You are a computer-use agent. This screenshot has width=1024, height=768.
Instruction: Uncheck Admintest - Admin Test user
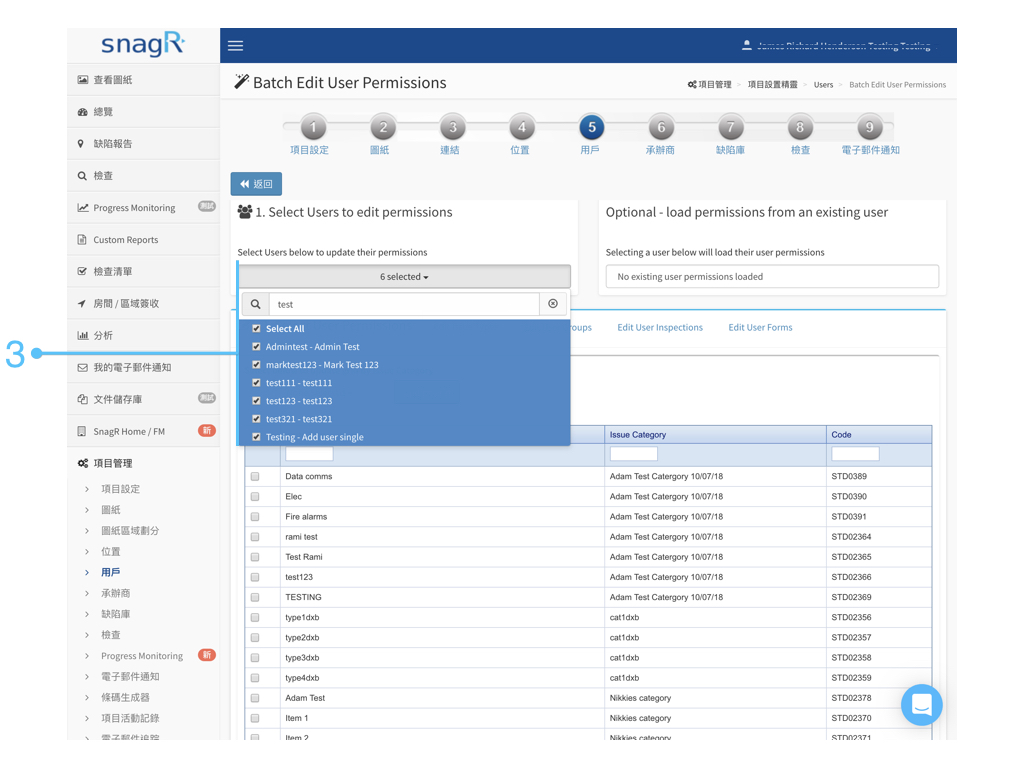coord(256,347)
